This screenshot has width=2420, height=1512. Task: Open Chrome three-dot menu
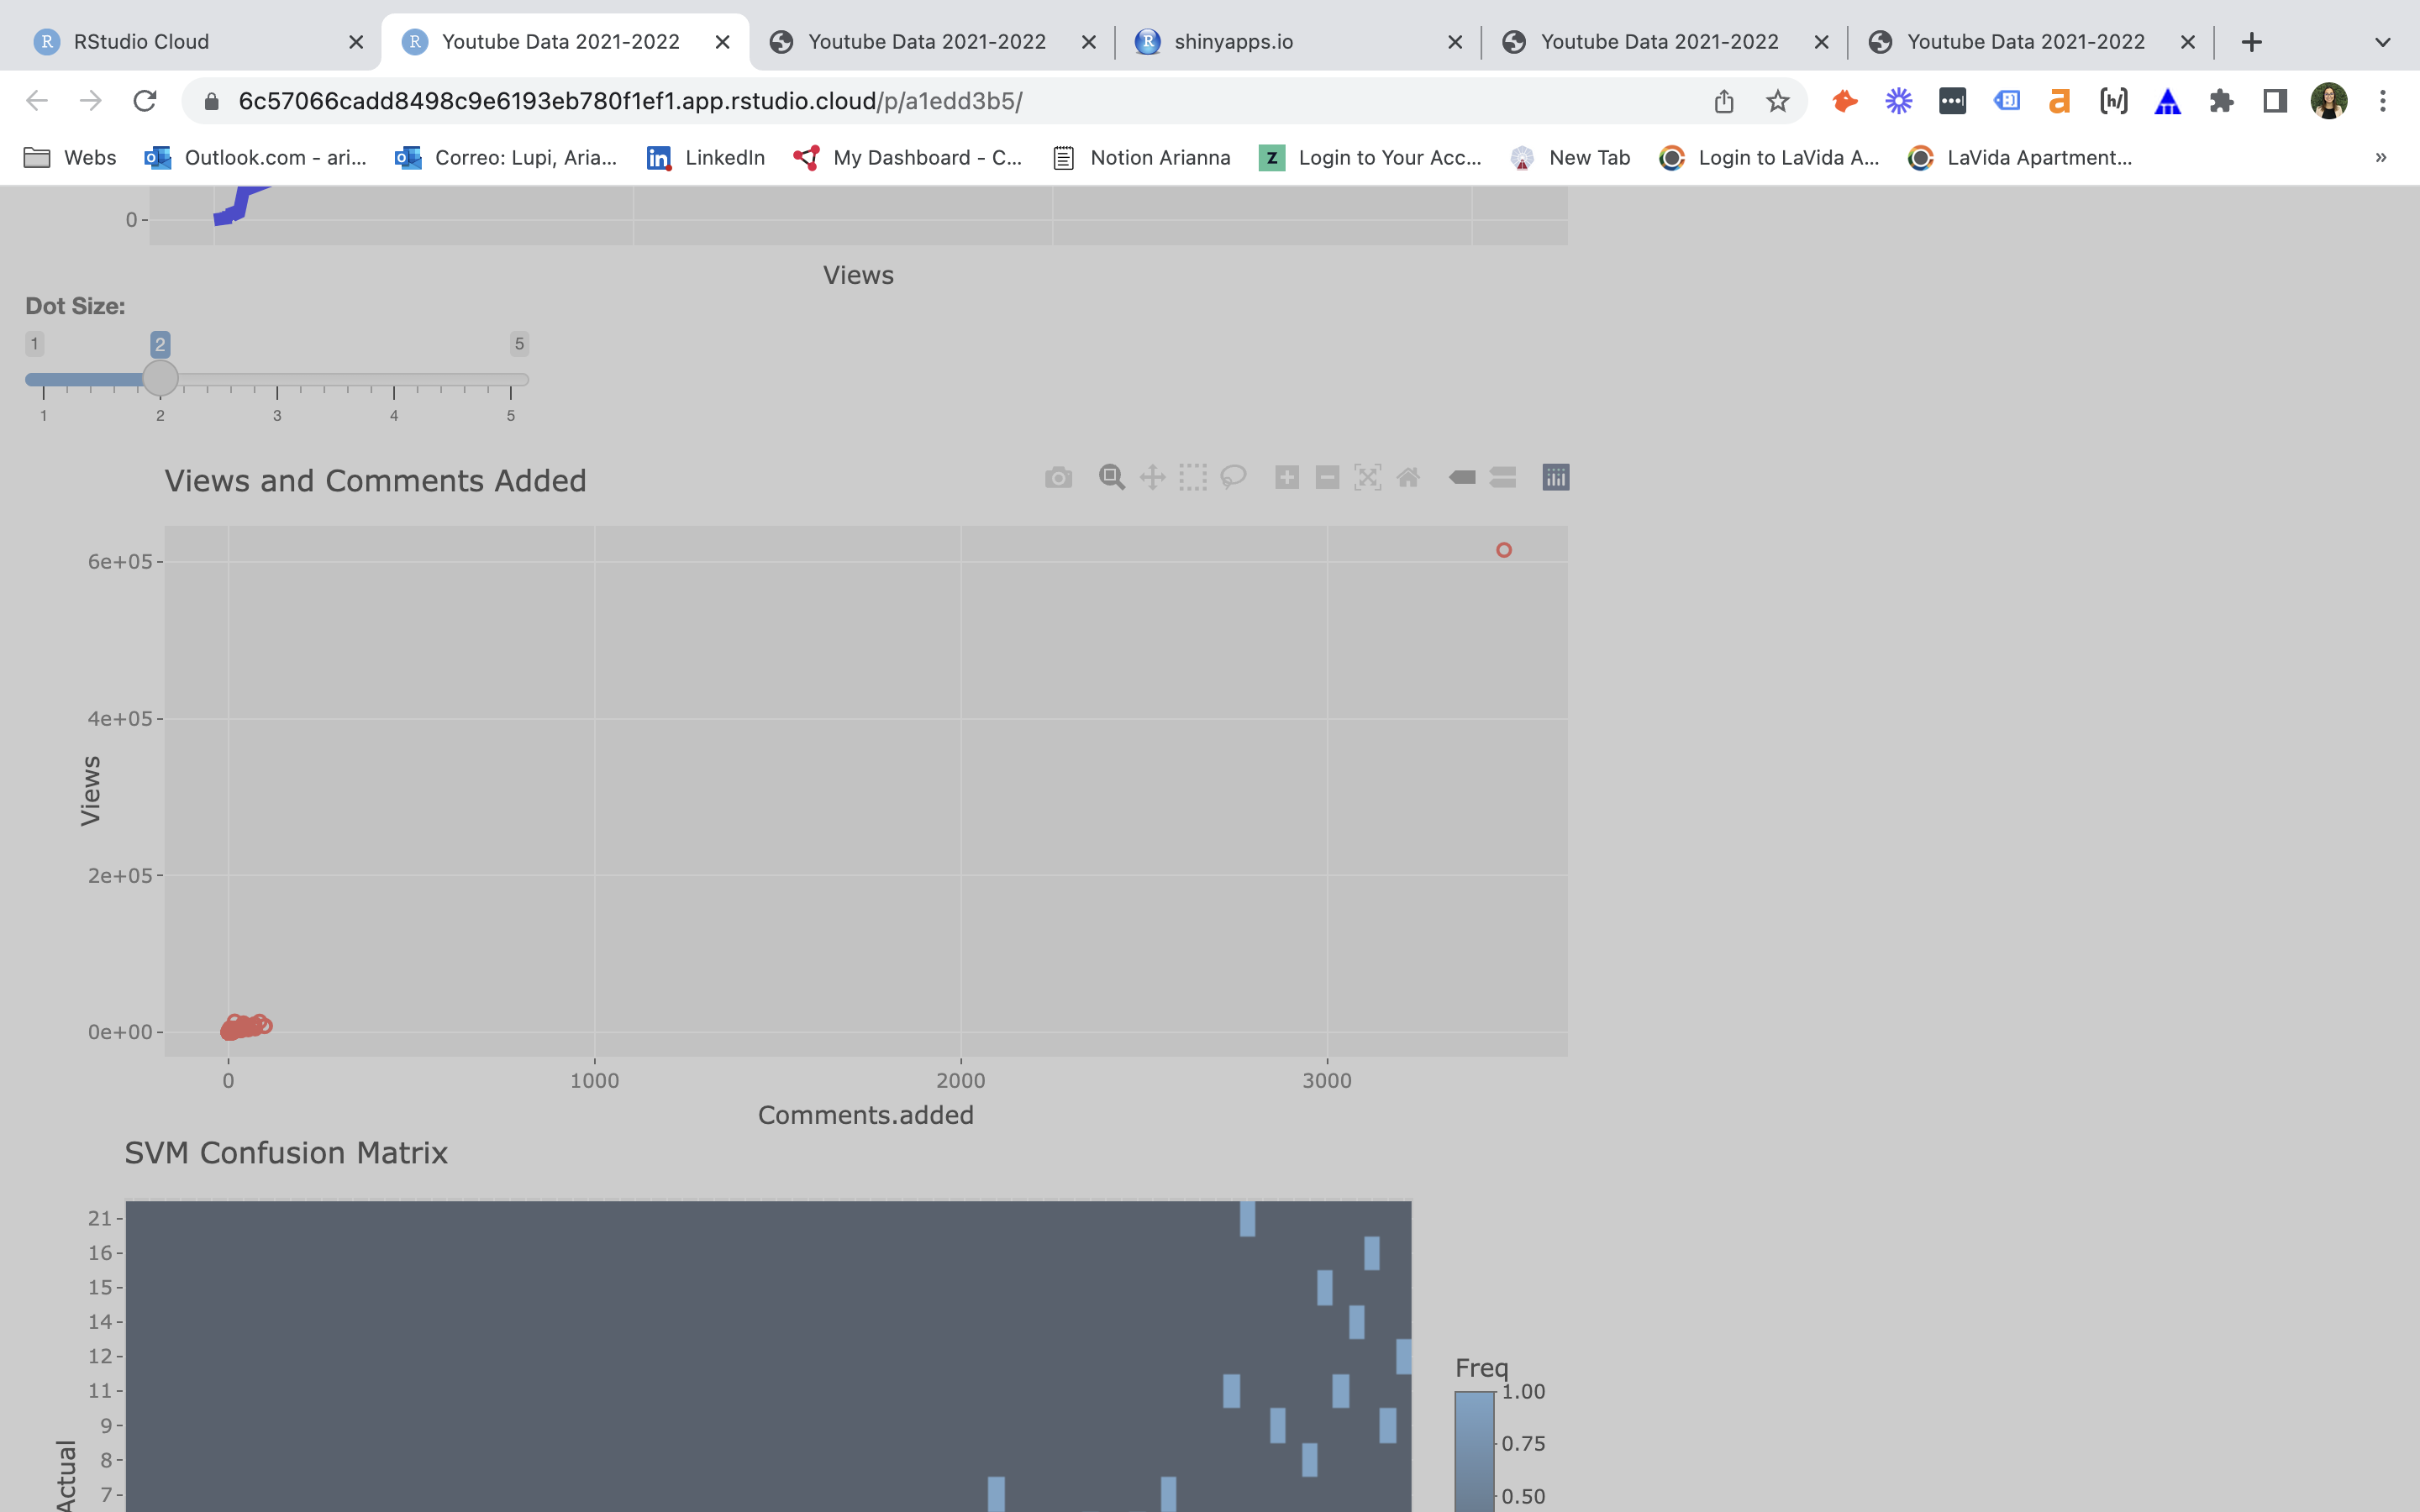coord(2383,101)
